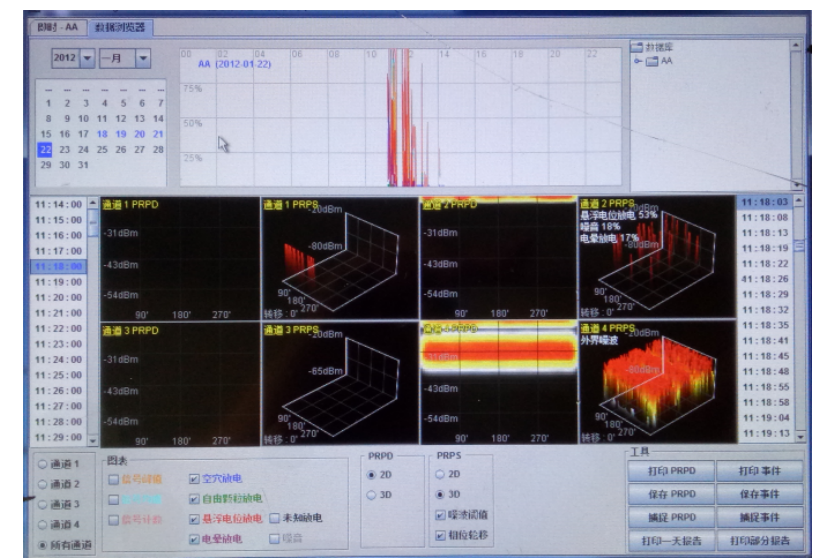Select date 22 in the calendar
This screenshot has height=559, width=826.
(45, 149)
